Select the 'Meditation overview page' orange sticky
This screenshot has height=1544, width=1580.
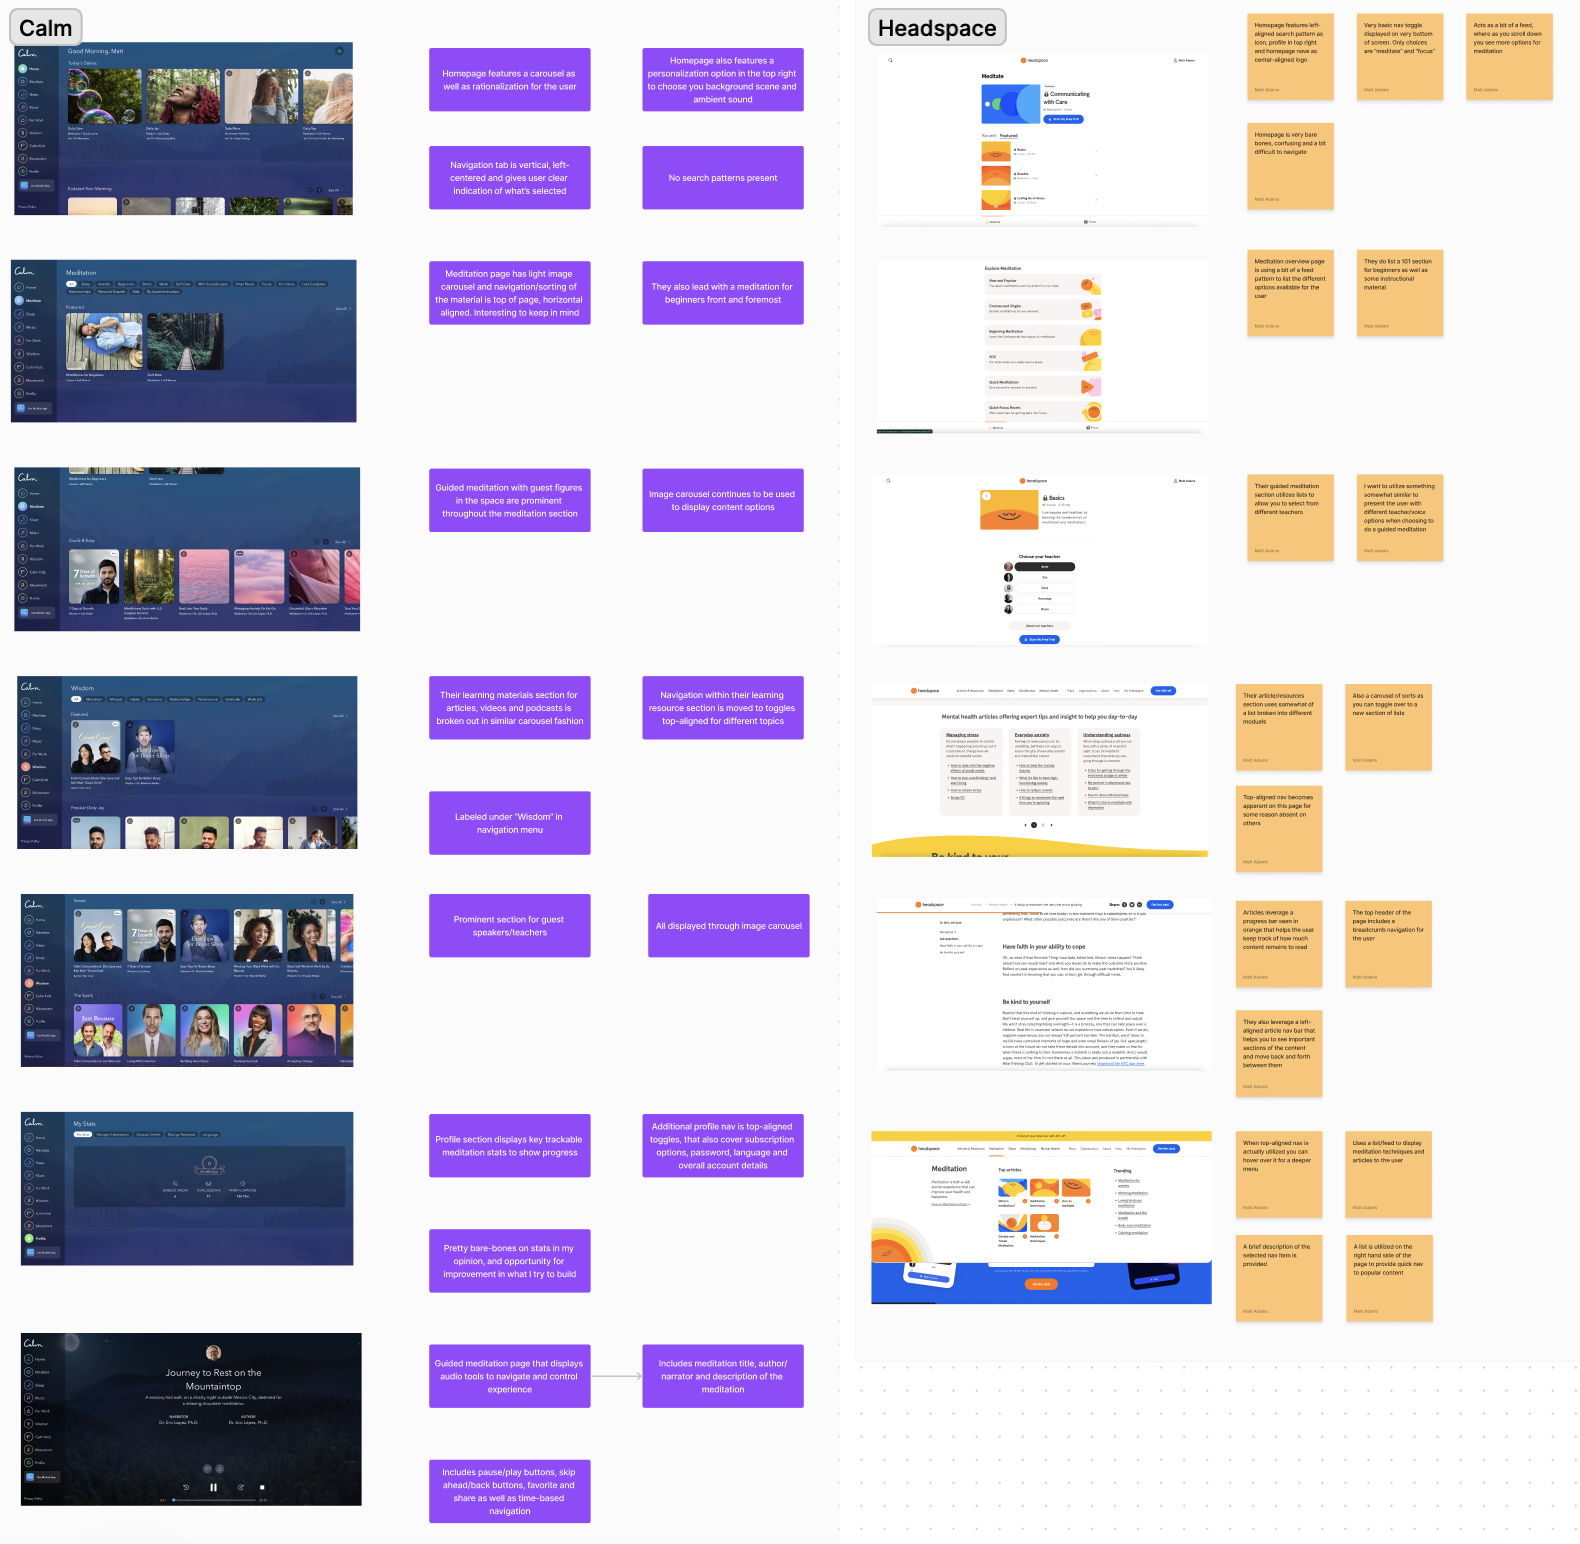(x=1291, y=293)
